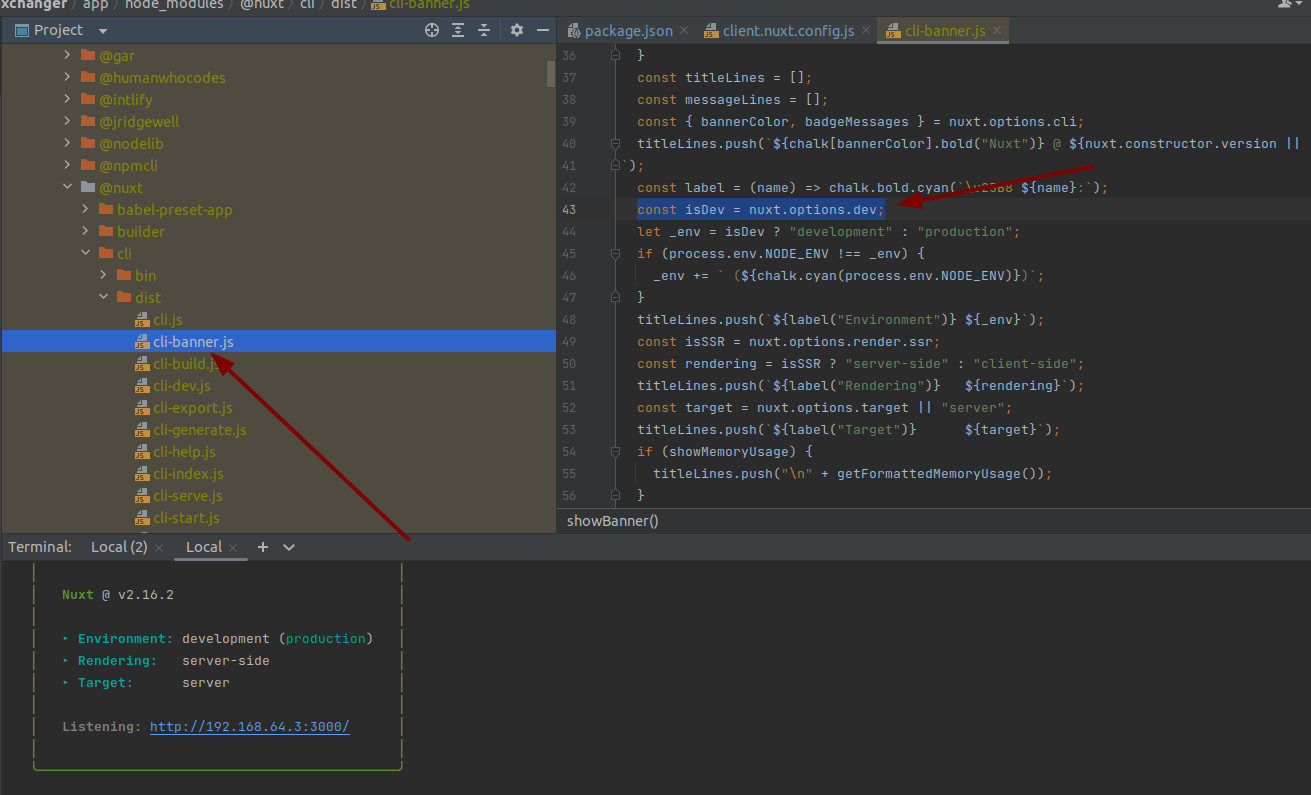Viewport: 1311px width, 795px height.
Task: Open the Project panel settings gear
Action: pyautogui.click(x=516, y=30)
